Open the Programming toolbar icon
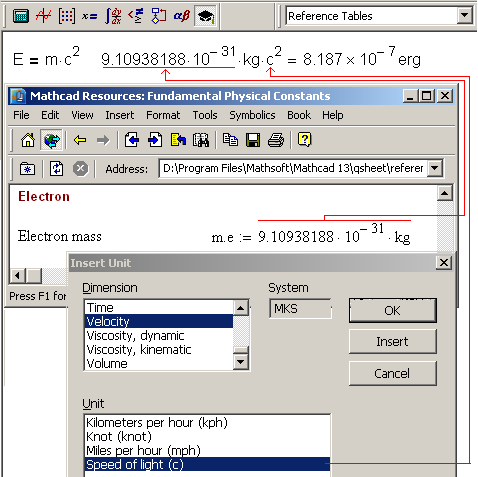Viewport: 478px width, 477px height. [x=159, y=16]
